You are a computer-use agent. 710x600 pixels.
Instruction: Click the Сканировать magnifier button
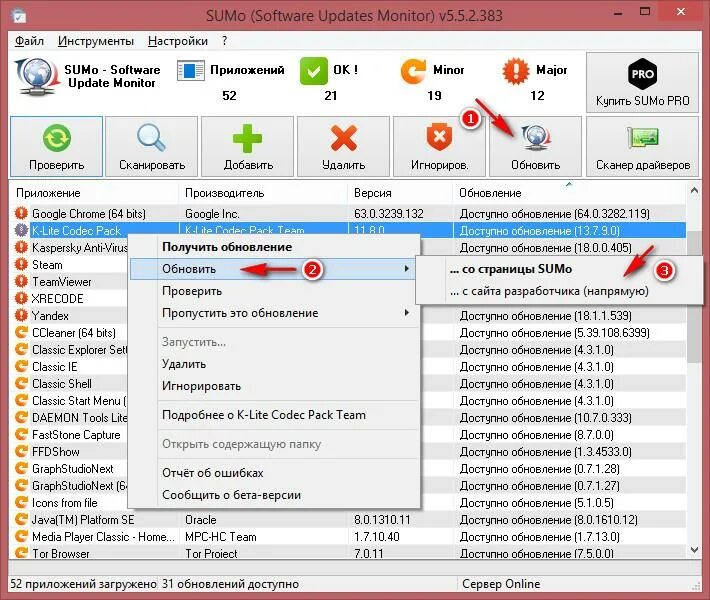152,146
